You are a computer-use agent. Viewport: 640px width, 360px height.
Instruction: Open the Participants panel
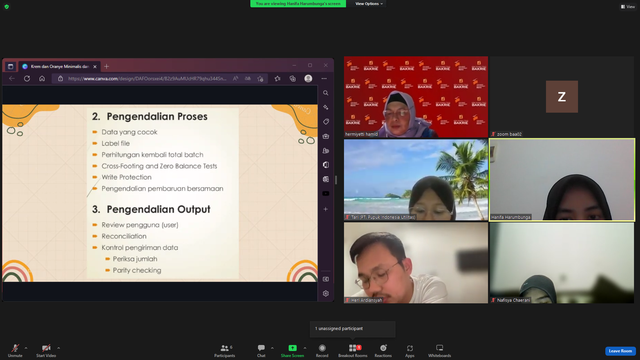224,350
